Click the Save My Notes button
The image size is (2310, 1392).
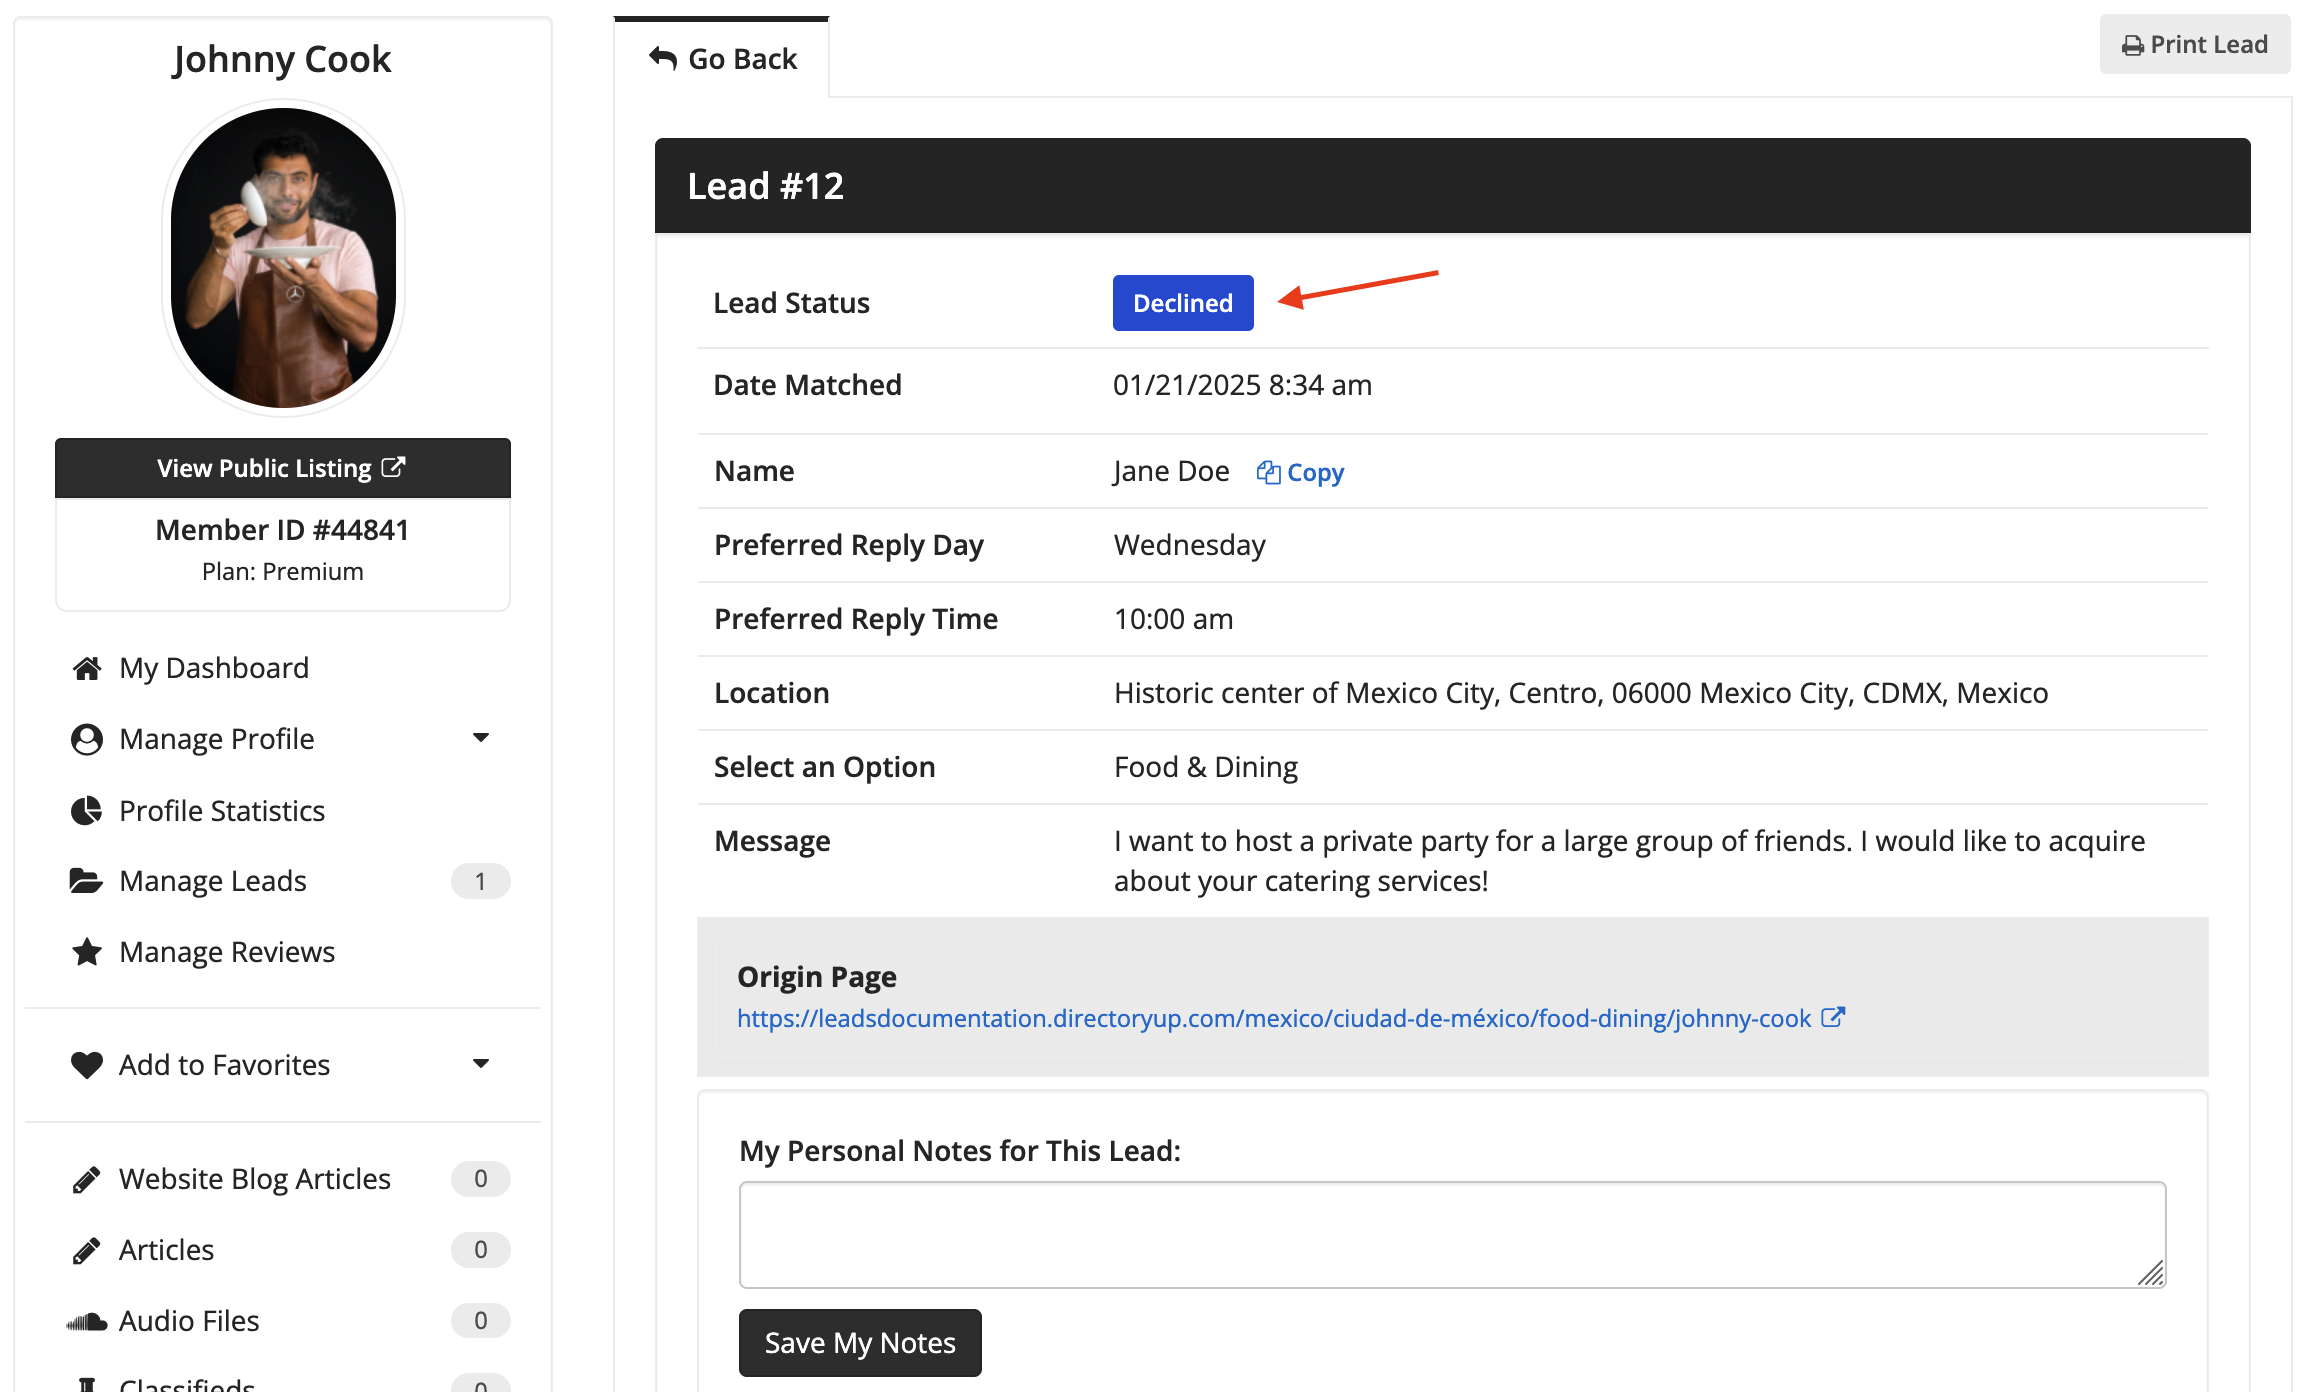(x=859, y=1342)
